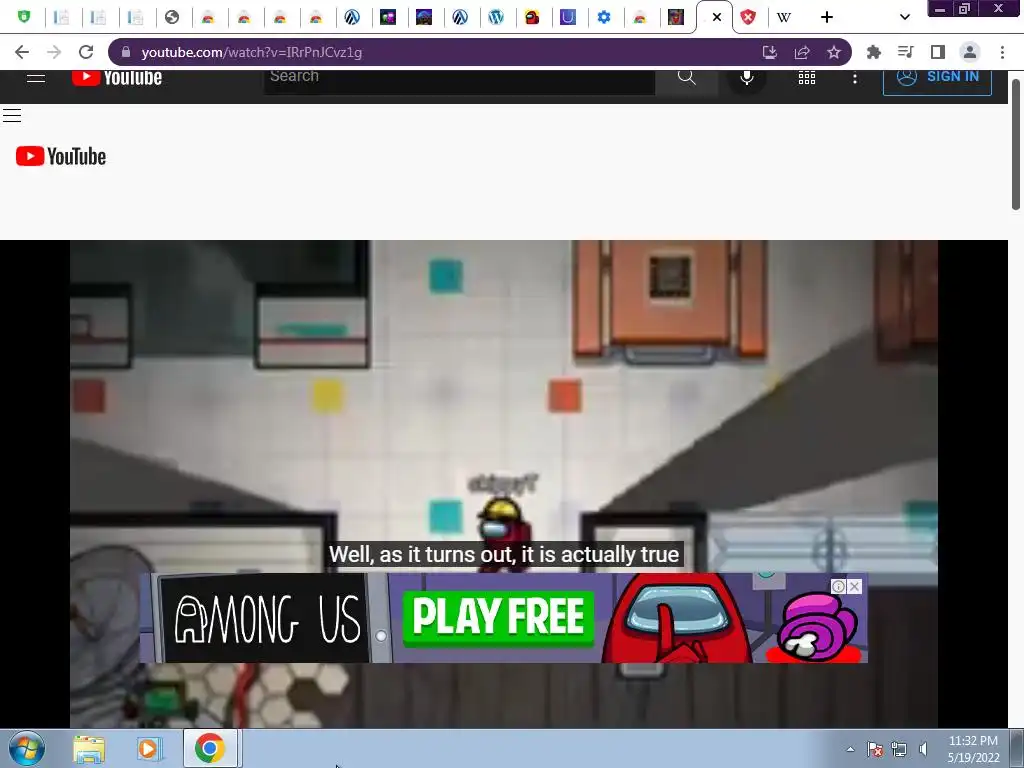
Task: Bookmark this page with the star icon
Action: tap(834, 52)
